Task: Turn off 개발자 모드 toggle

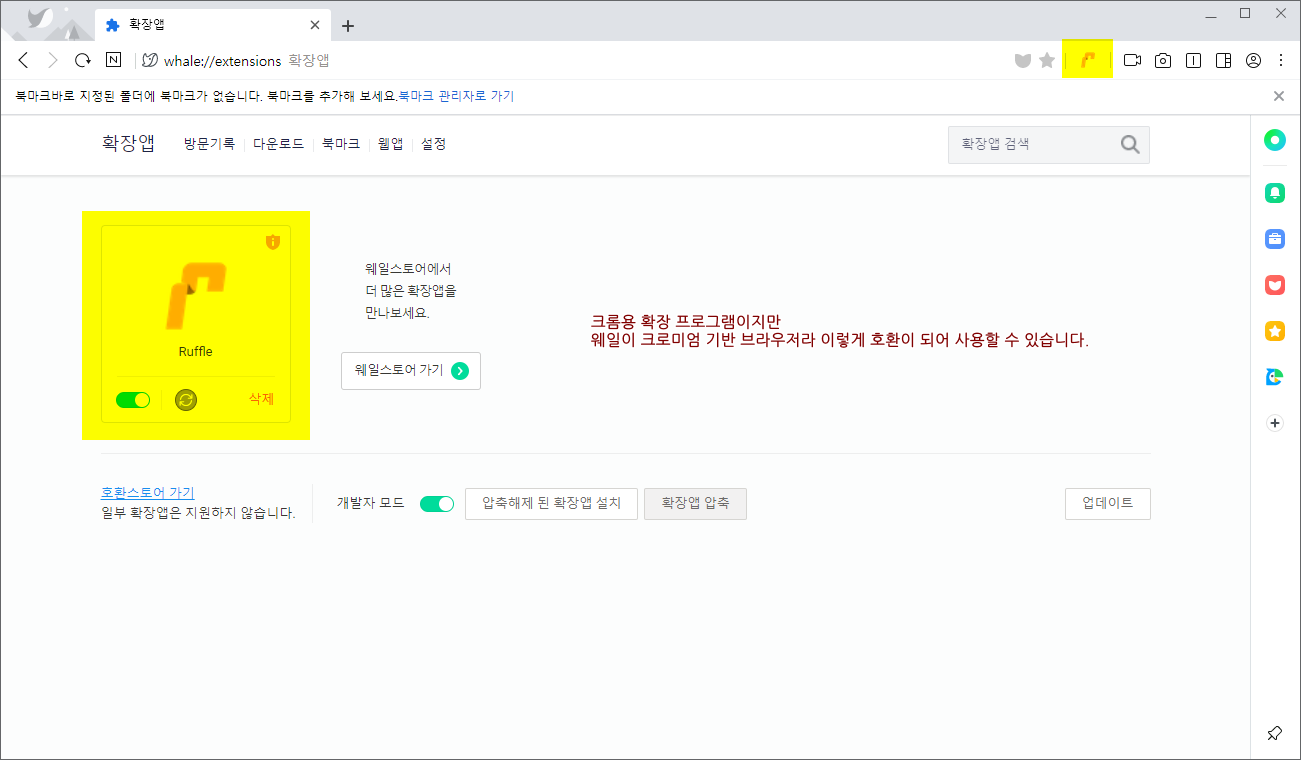Action: (x=437, y=504)
